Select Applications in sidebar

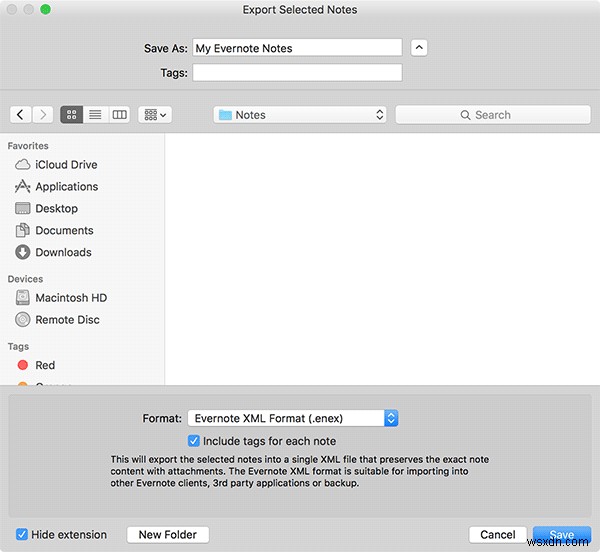(x=56, y=187)
